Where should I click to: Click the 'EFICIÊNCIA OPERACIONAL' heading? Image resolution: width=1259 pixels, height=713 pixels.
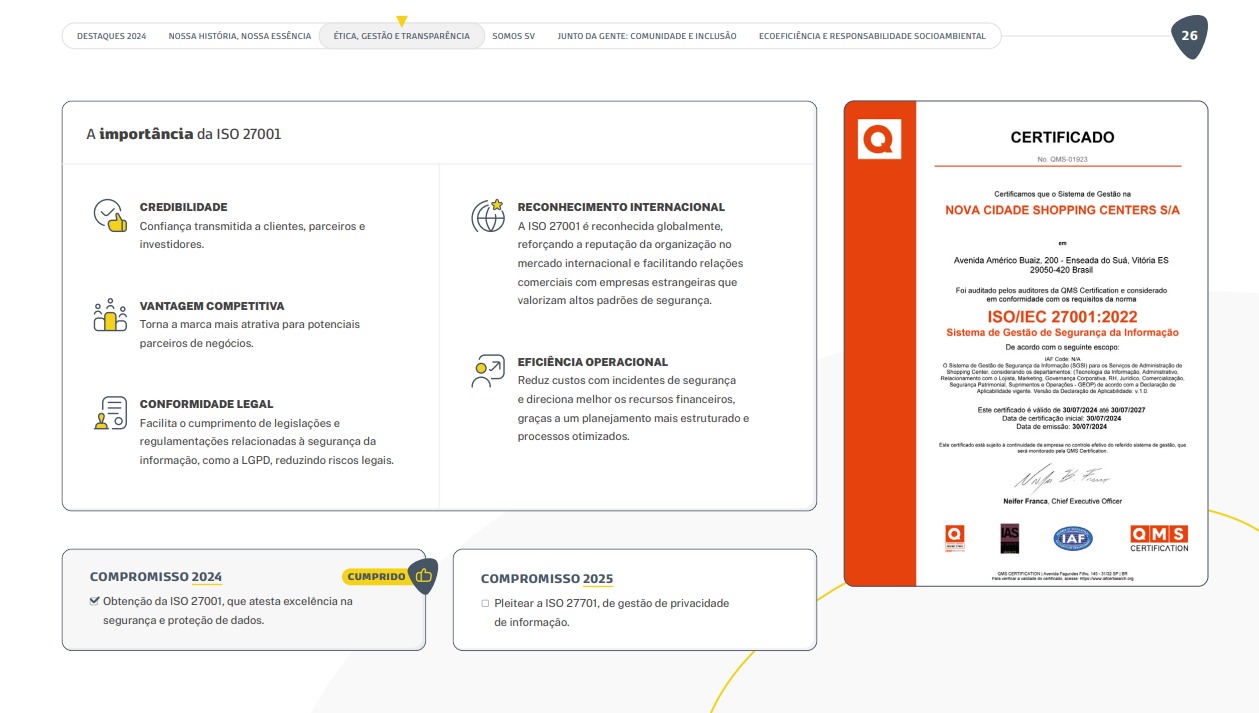coord(593,362)
